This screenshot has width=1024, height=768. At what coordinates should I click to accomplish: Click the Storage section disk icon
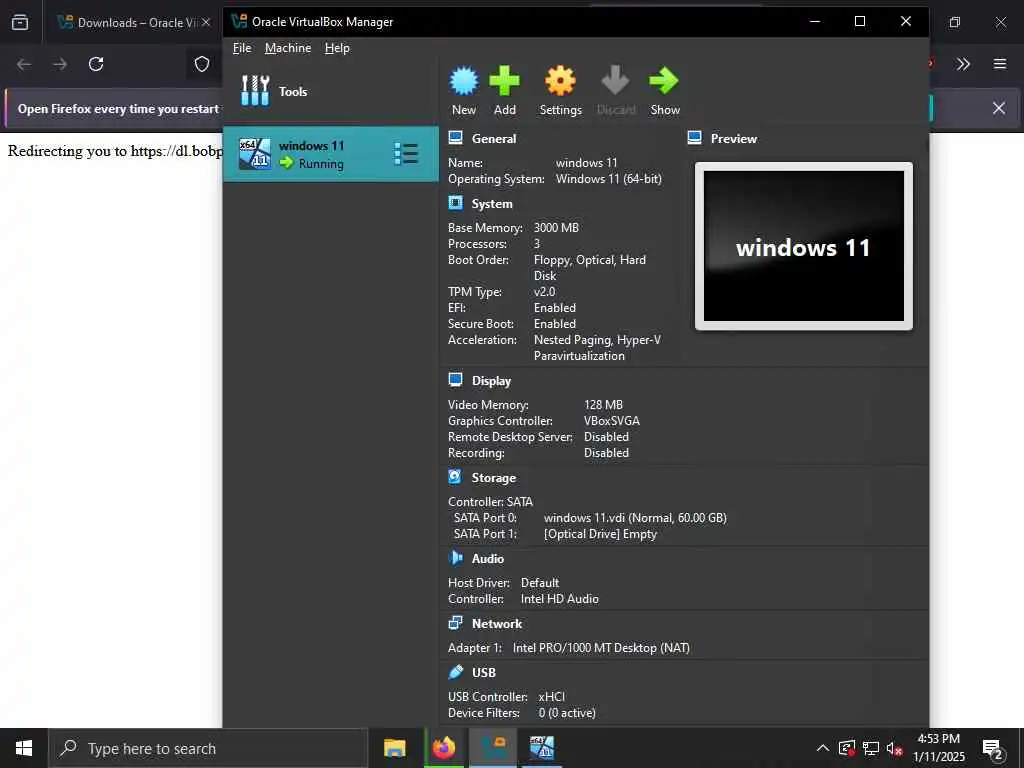pos(455,477)
